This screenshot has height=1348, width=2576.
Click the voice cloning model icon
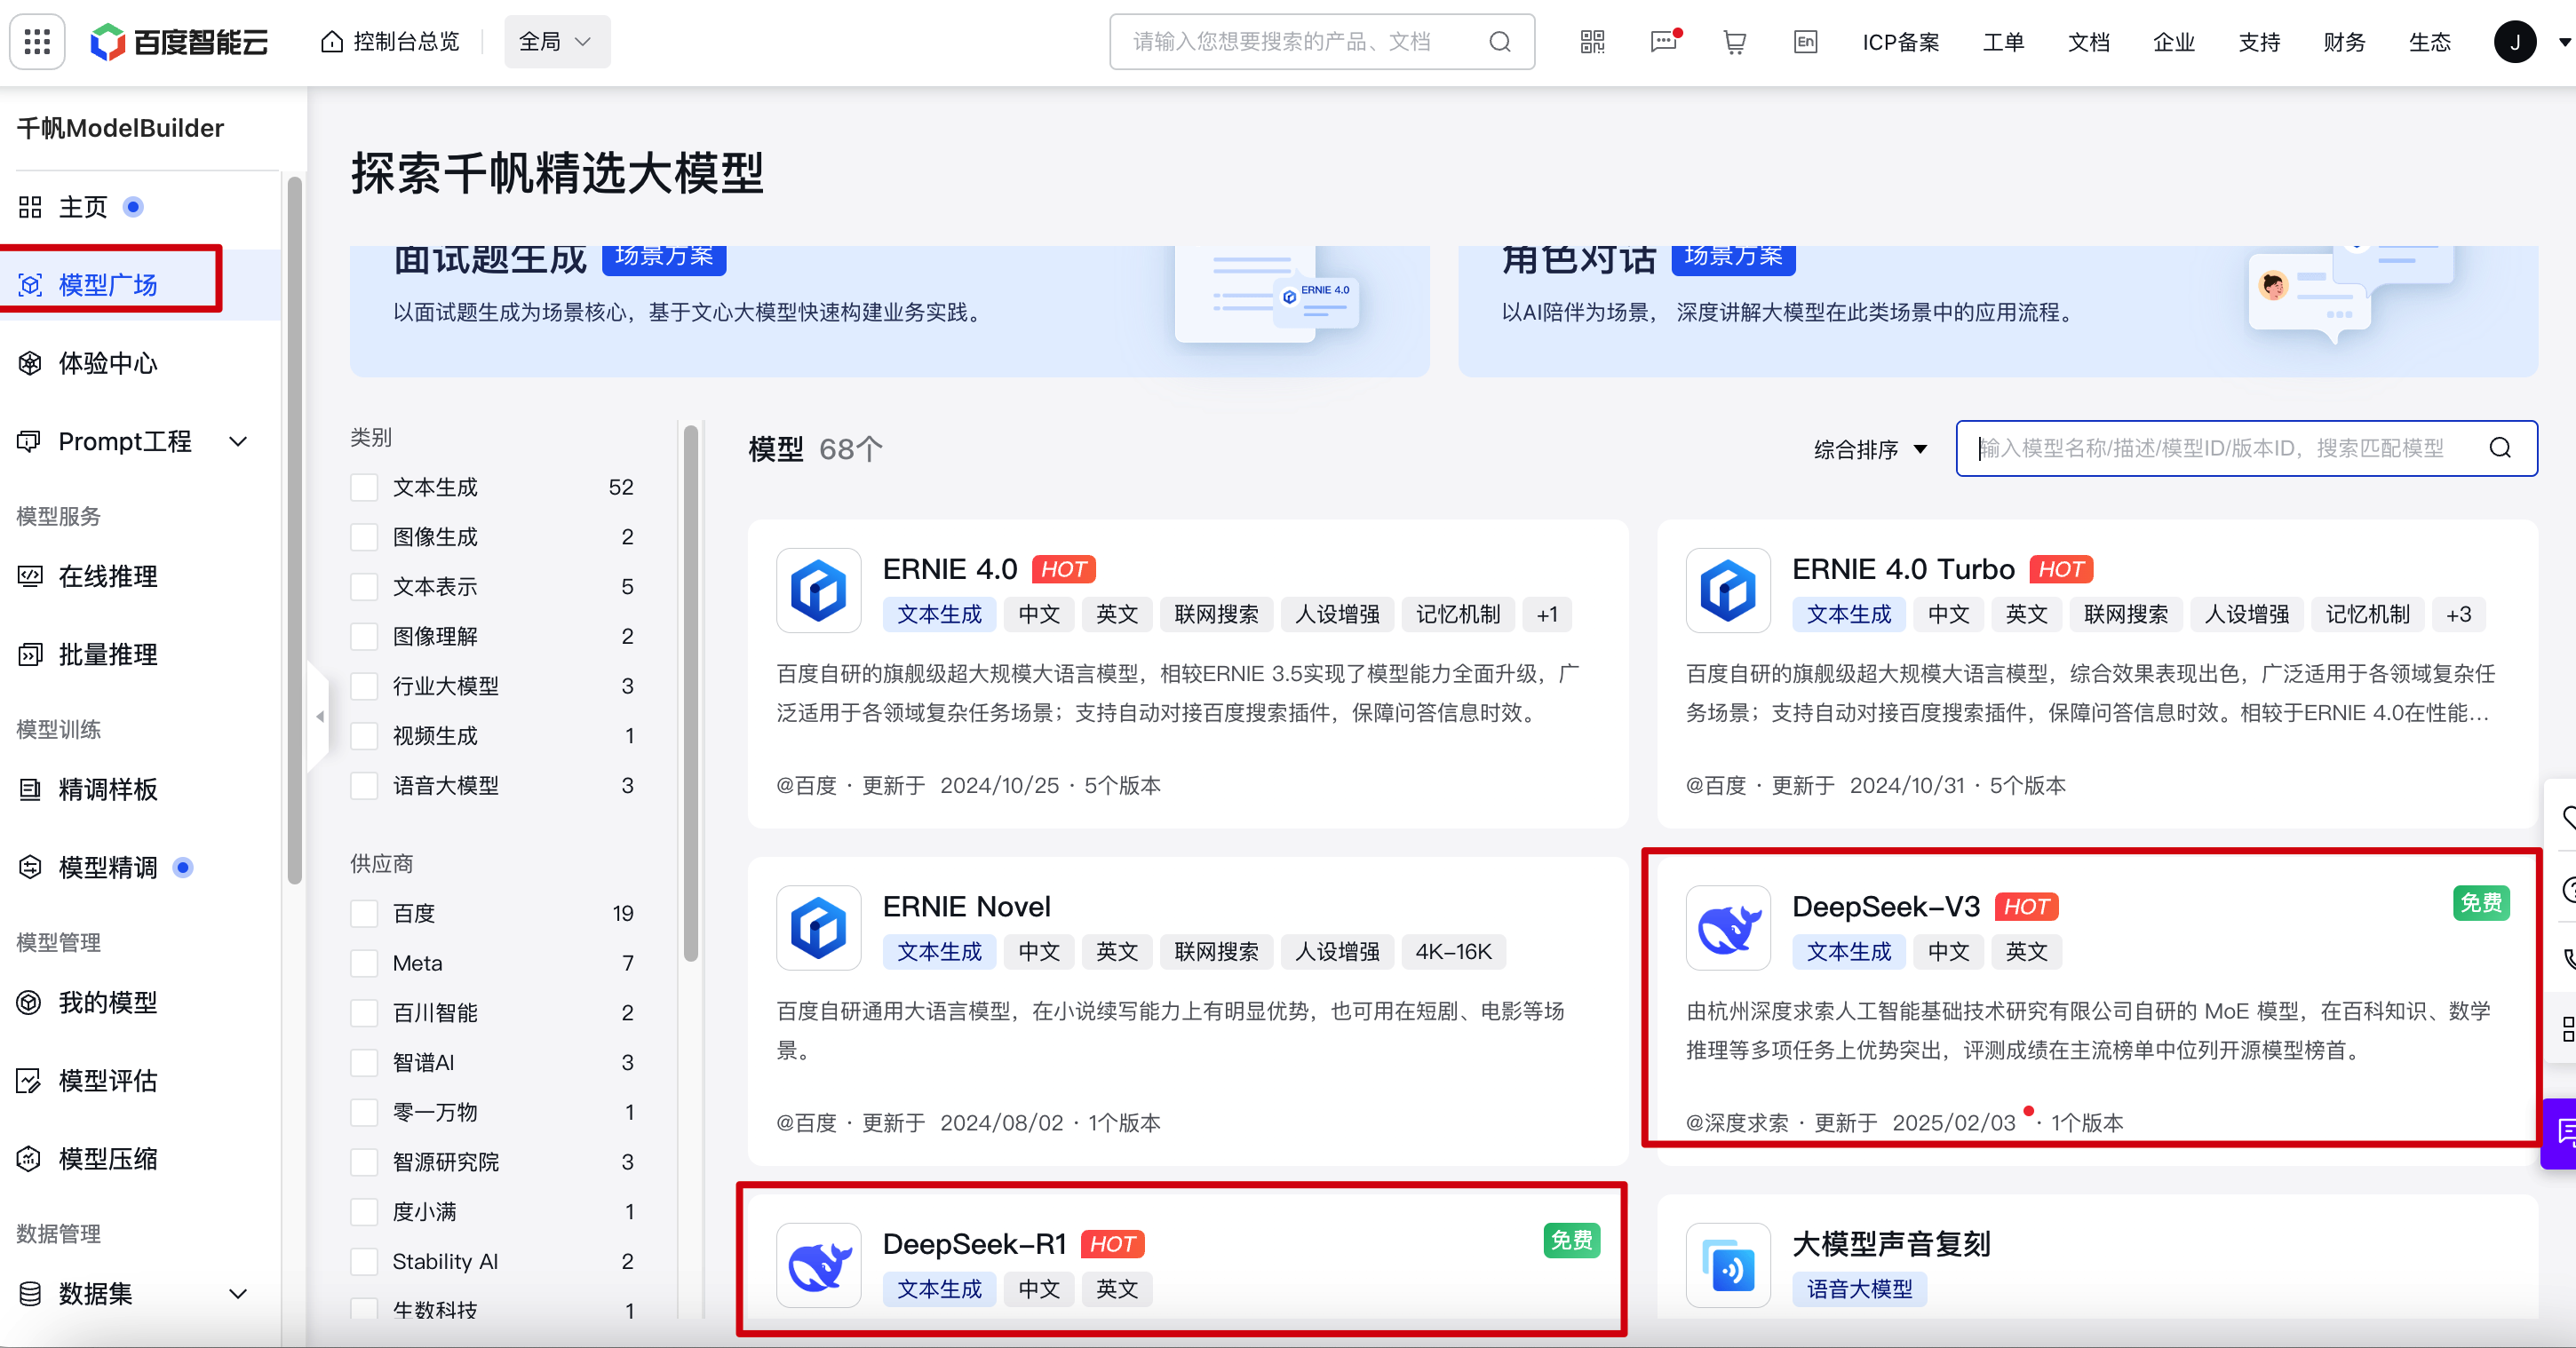[1728, 1265]
